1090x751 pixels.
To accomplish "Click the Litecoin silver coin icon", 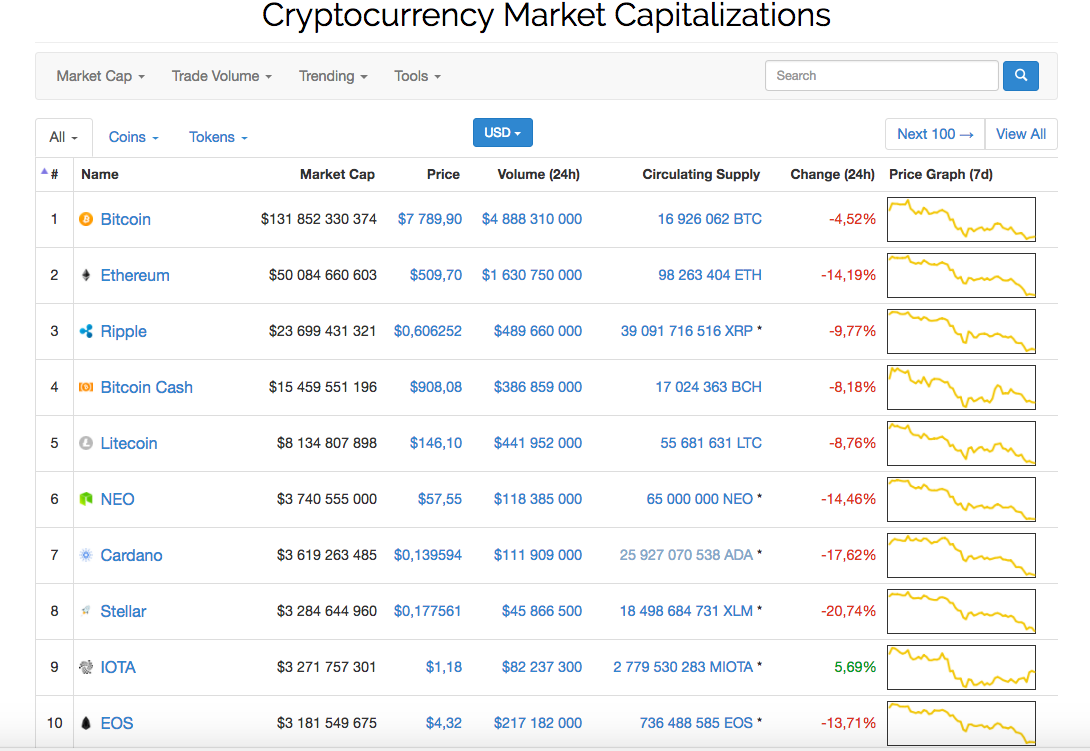I will pyautogui.click(x=86, y=443).
